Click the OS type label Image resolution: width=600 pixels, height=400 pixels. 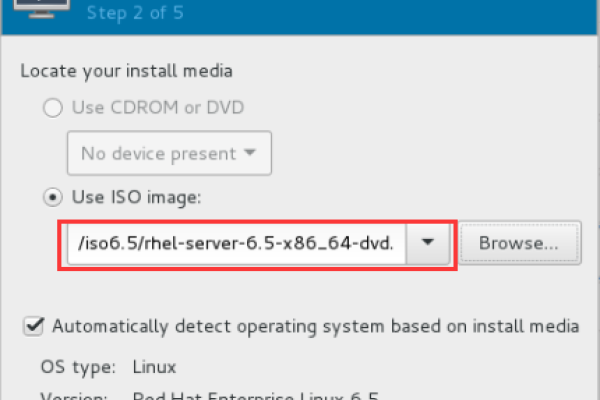(78, 367)
